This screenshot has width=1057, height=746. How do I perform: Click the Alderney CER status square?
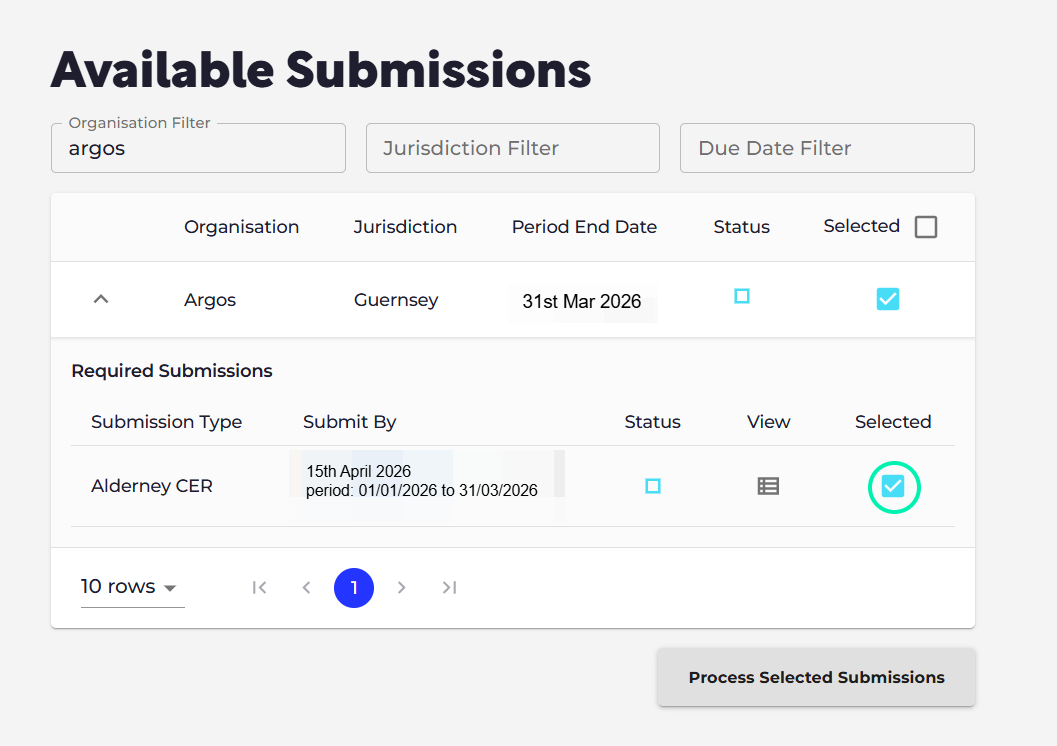[x=653, y=486]
